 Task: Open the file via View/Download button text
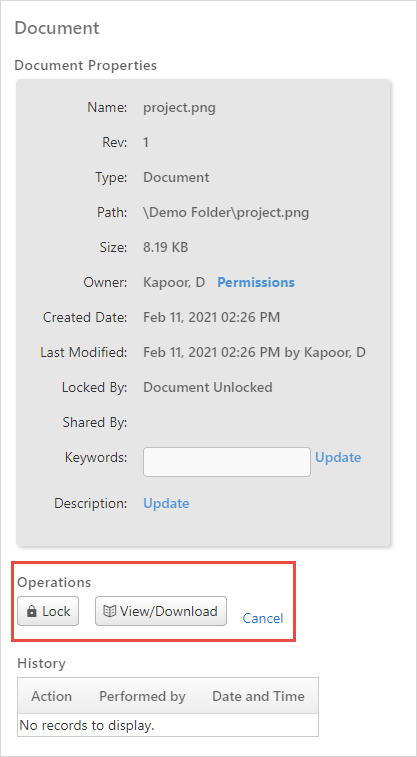pyautogui.click(x=168, y=611)
